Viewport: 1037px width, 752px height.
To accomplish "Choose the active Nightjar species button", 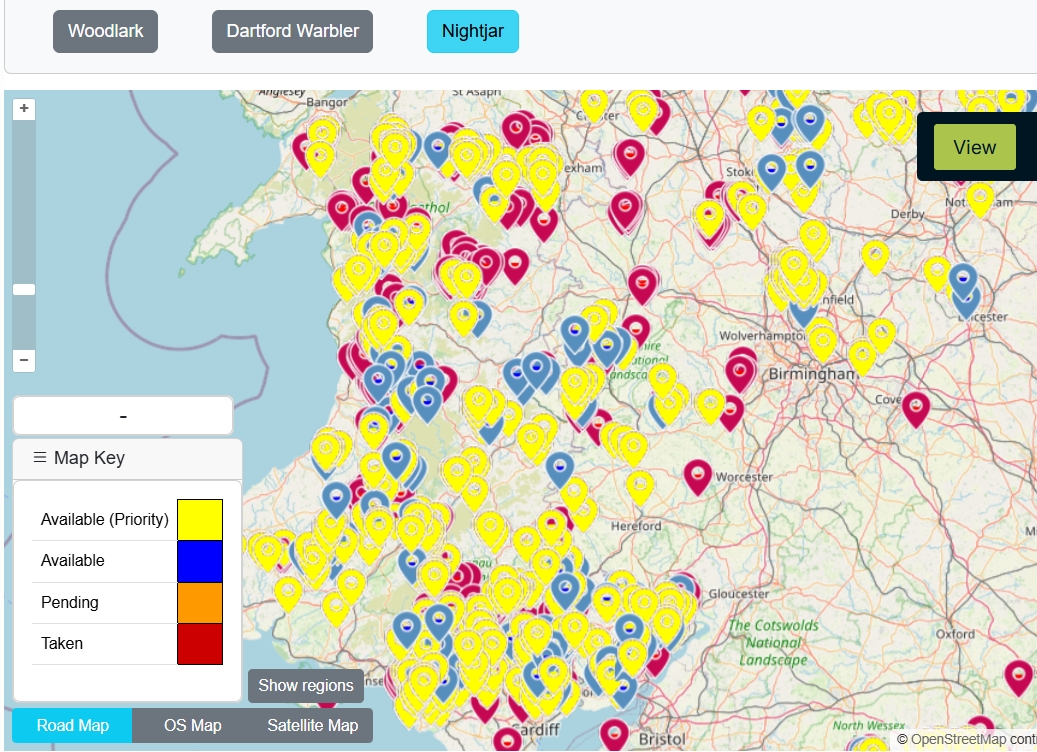I will [x=473, y=31].
